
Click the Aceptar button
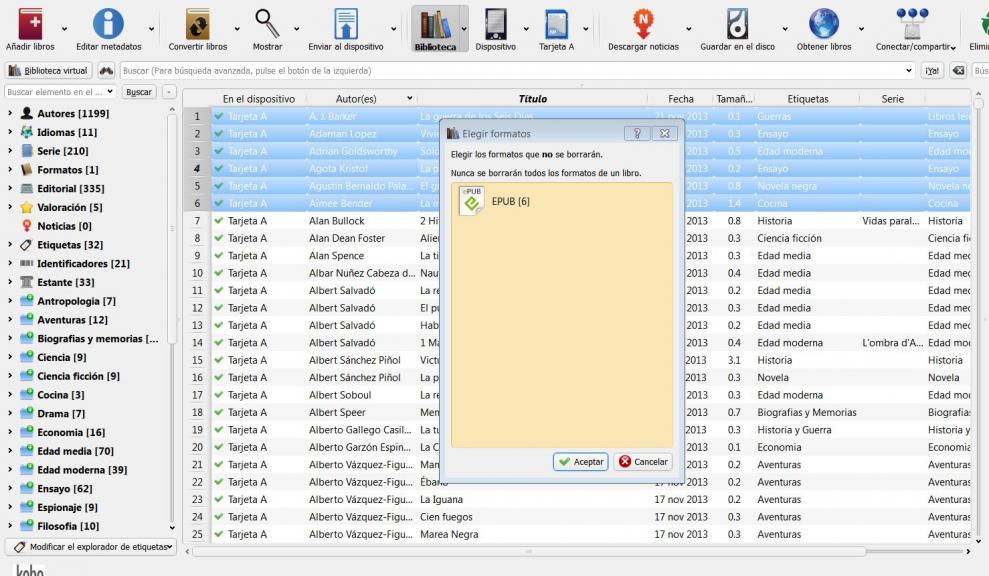pos(580,462)
